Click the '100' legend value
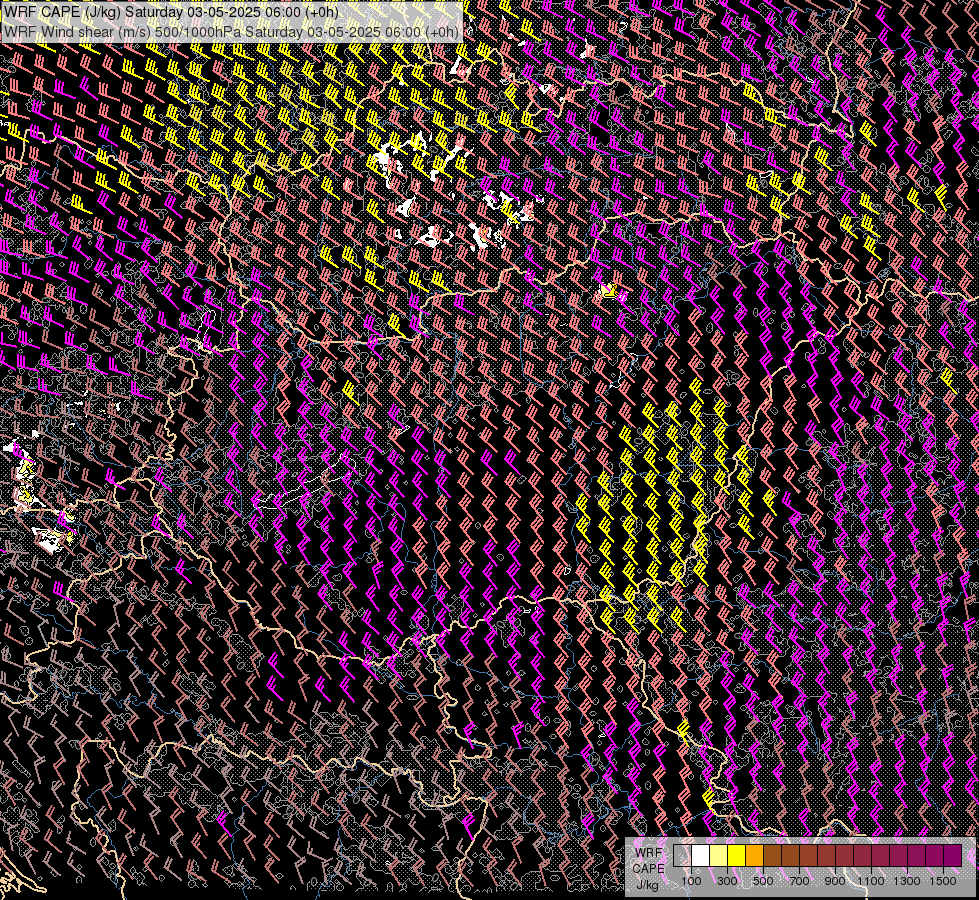 click(x=691, y=881)
